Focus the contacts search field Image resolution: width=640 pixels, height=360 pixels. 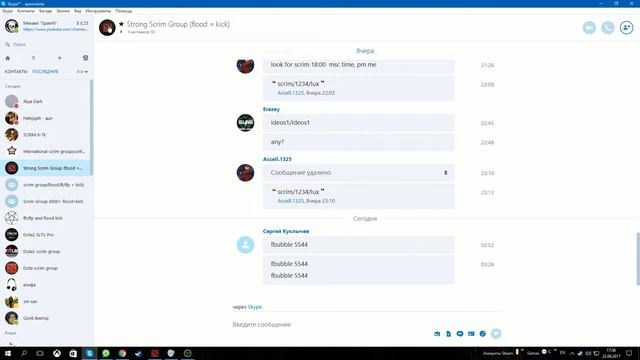[47, 44]
